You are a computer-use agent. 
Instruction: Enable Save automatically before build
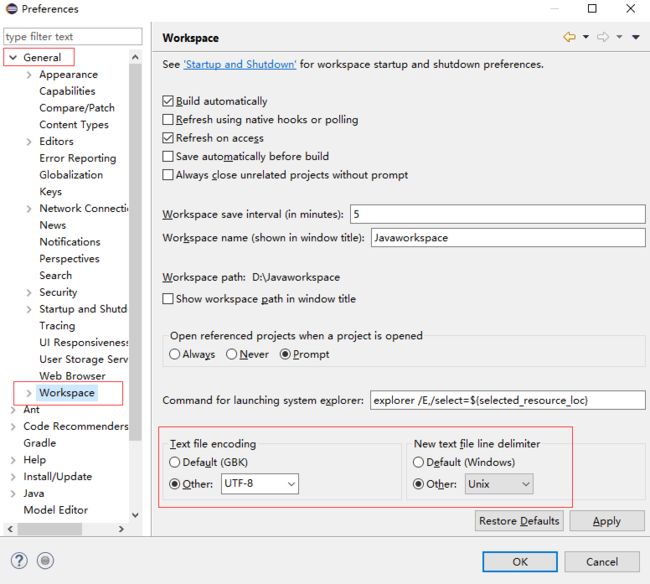[168, 156]
